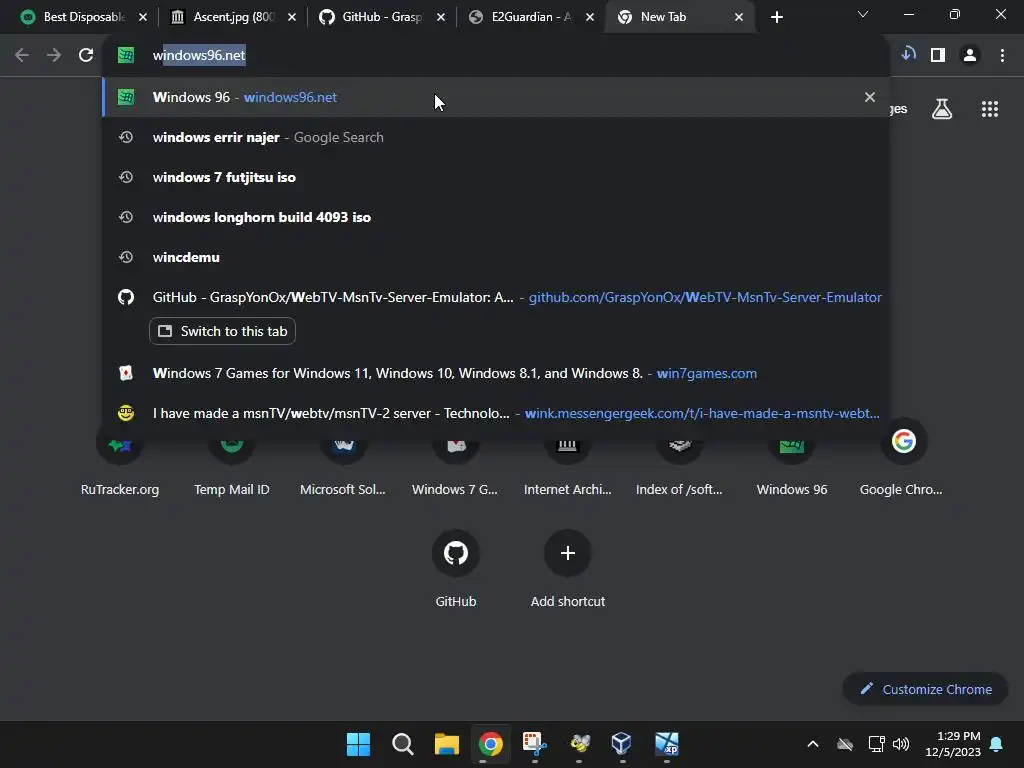This screenshot has width=1024, height=768.
Task: Open the Google apps grid
Action: [989, 109]
